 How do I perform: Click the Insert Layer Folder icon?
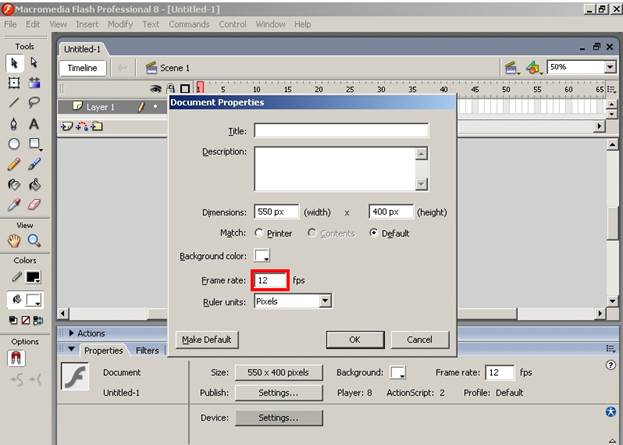(97, 127)
